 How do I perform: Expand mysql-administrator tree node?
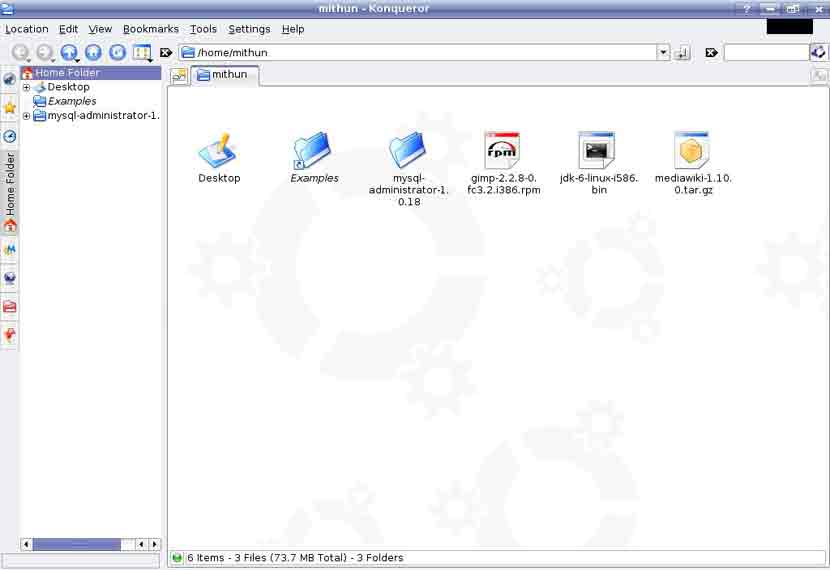click(26, 116)
